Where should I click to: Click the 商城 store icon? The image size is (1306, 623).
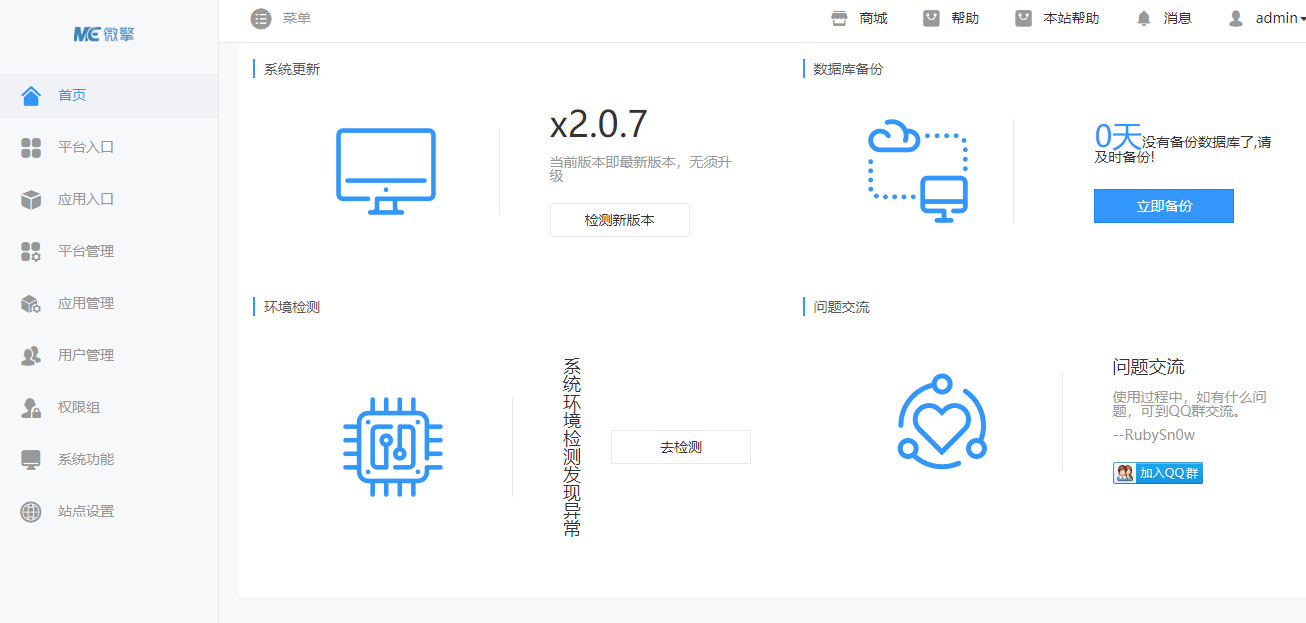(839, 18)
